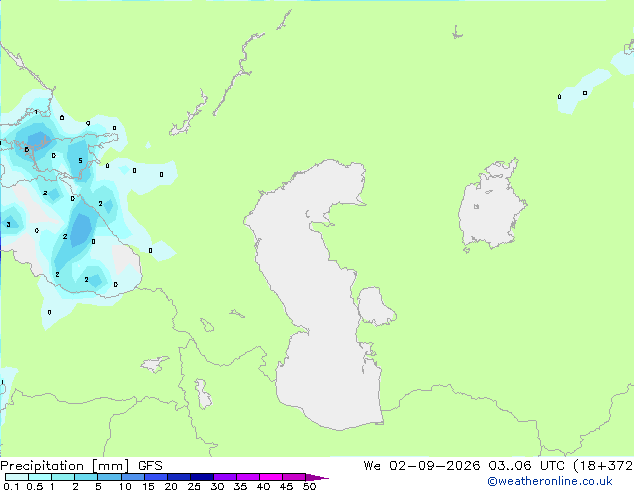Pick the 2–5 mm legend swatch
This screenshot has width=634, height=490.
(x=86, y=477)
